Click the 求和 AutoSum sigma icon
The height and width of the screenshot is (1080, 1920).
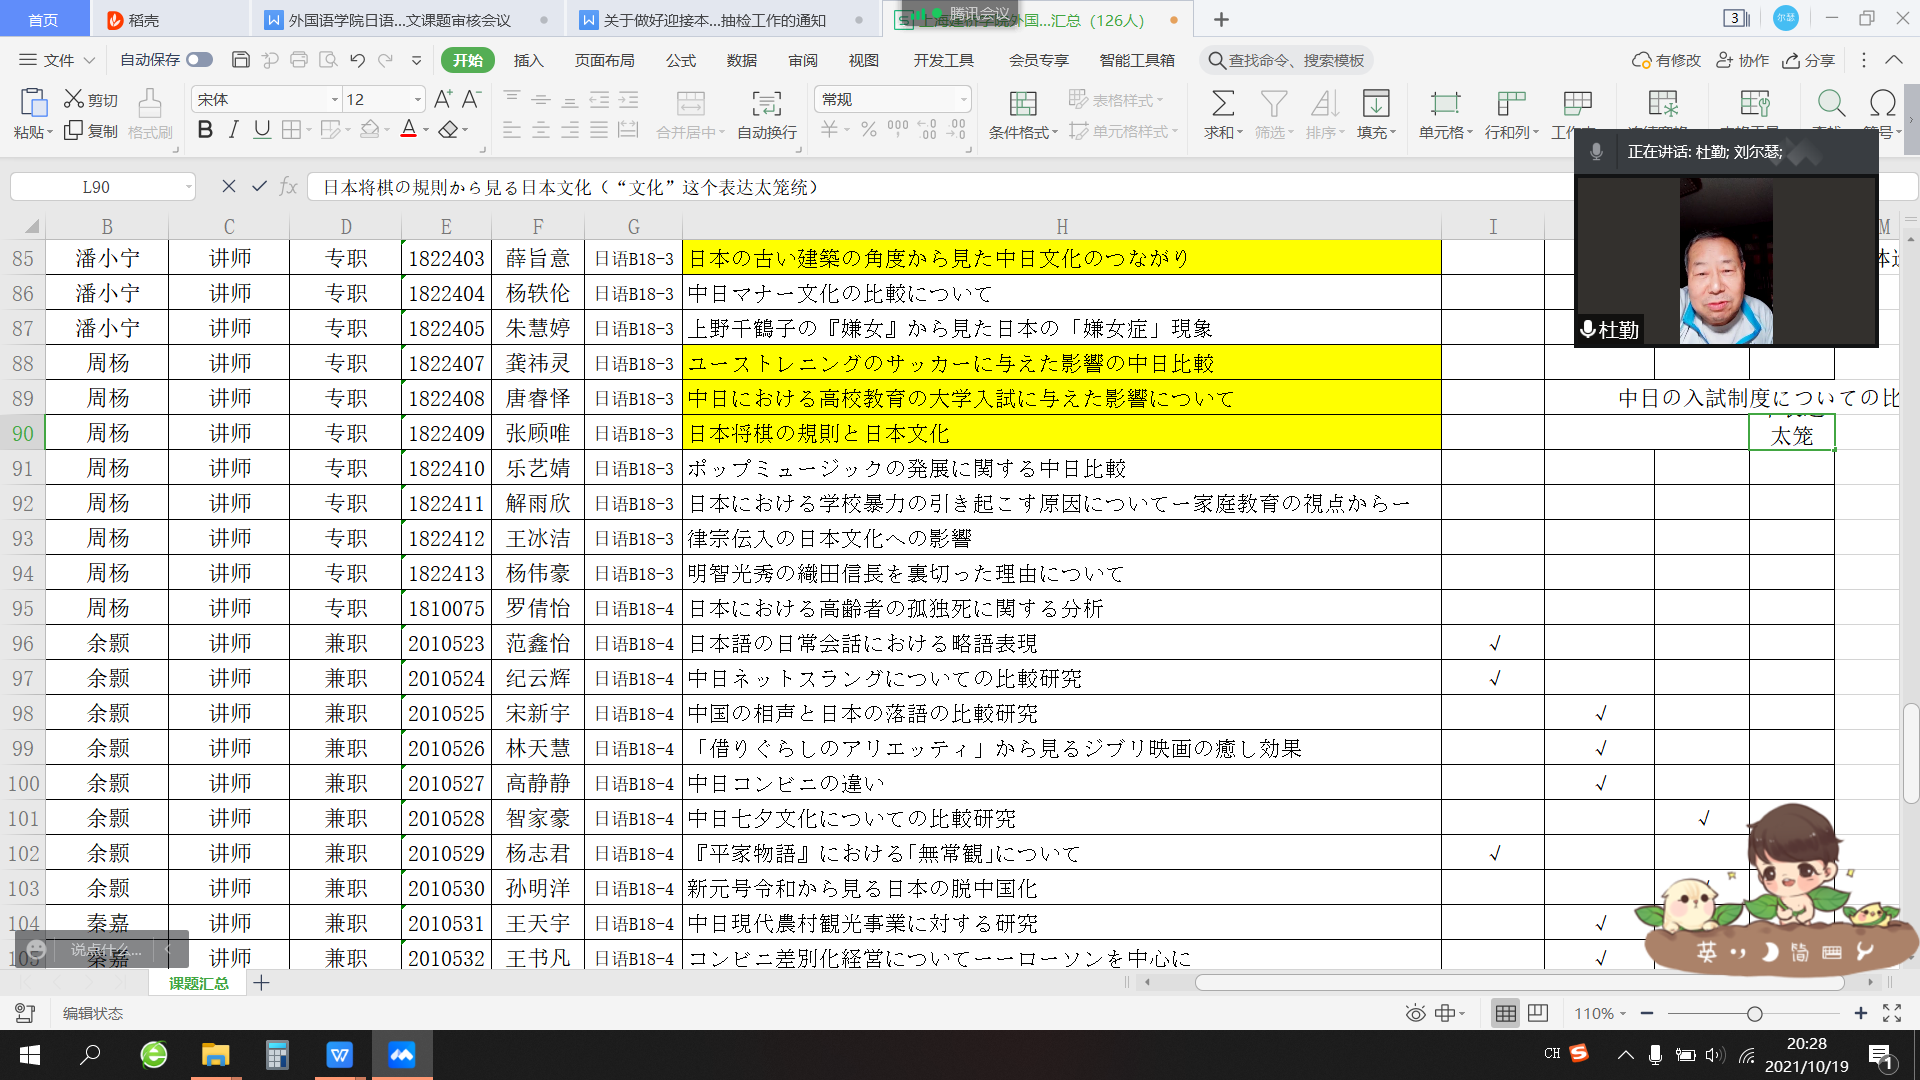[1222, 104]
